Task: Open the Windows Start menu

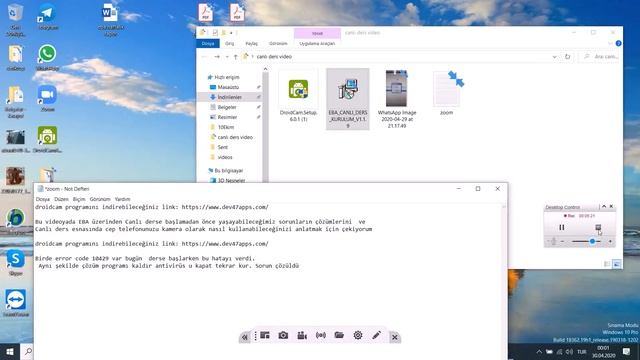Action: pos(10,351)
